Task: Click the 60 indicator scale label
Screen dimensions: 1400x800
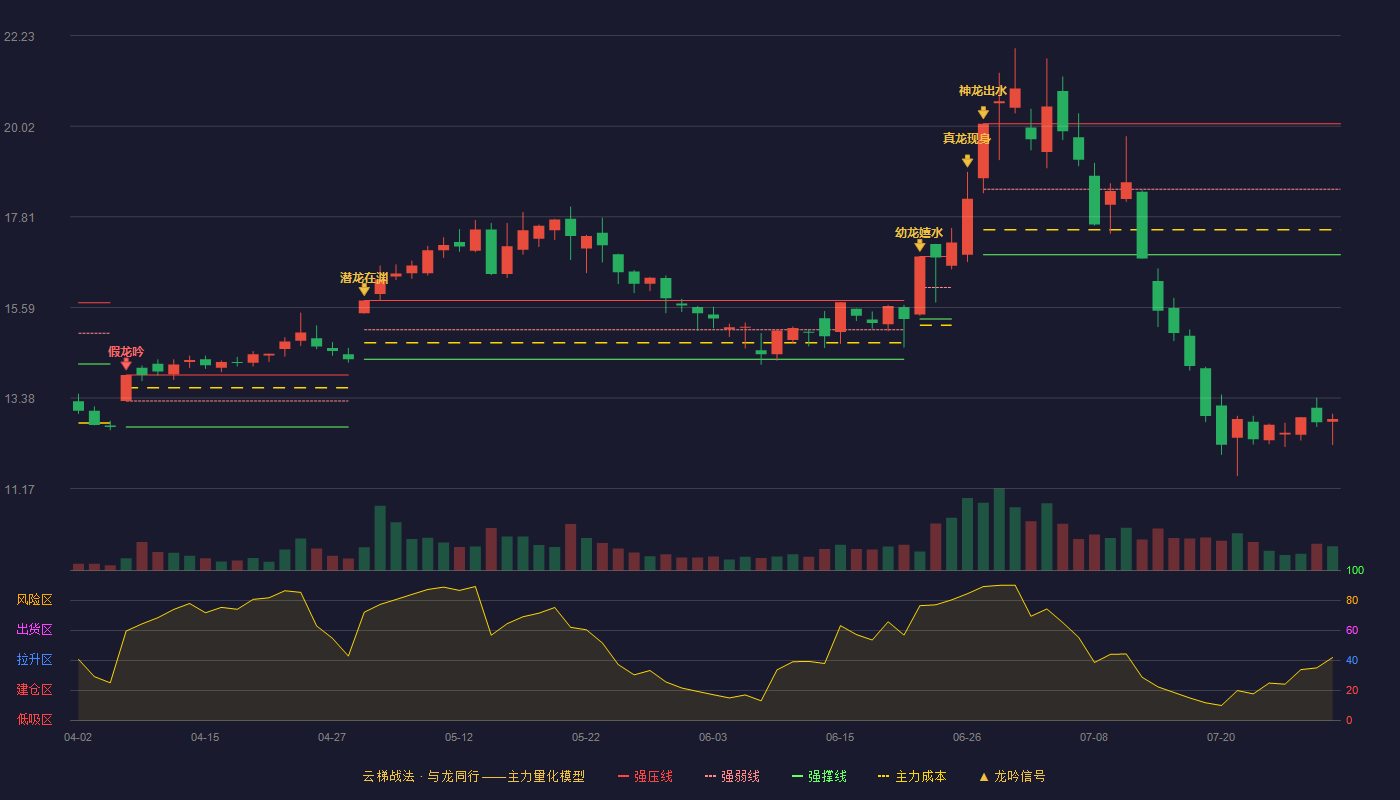Action: point(1352,630)
